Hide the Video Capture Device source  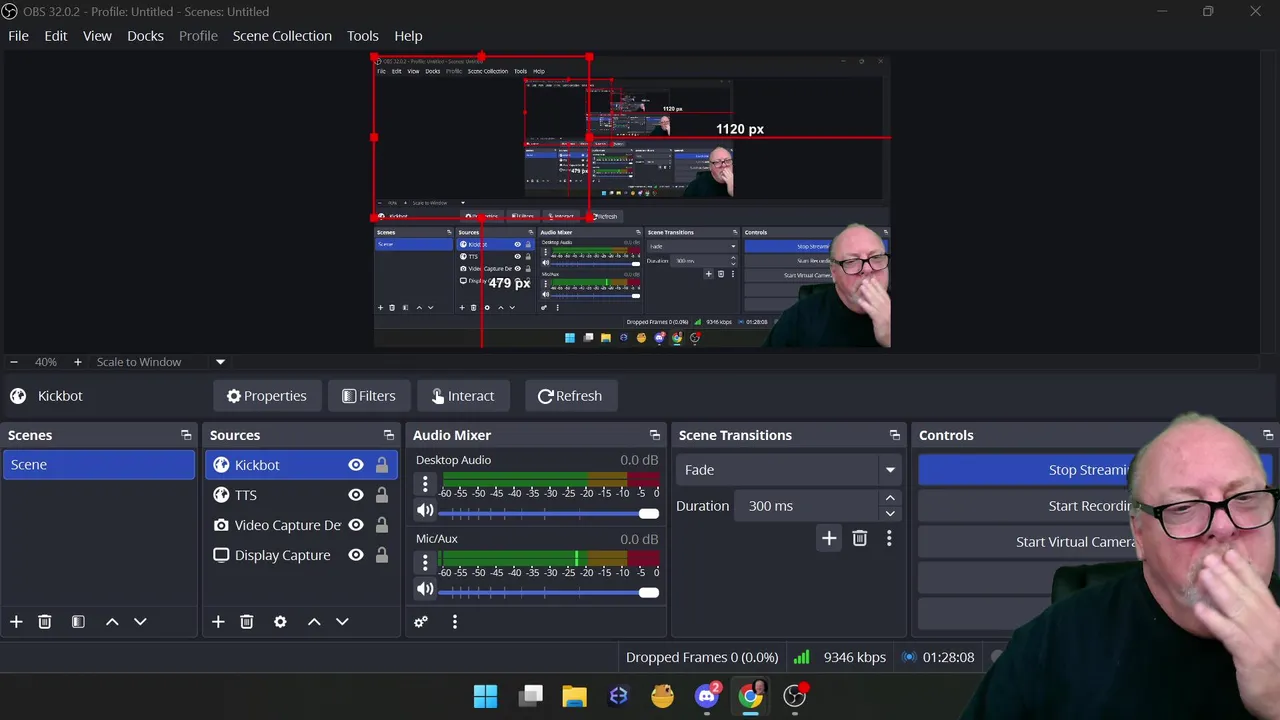coord(356,525)
